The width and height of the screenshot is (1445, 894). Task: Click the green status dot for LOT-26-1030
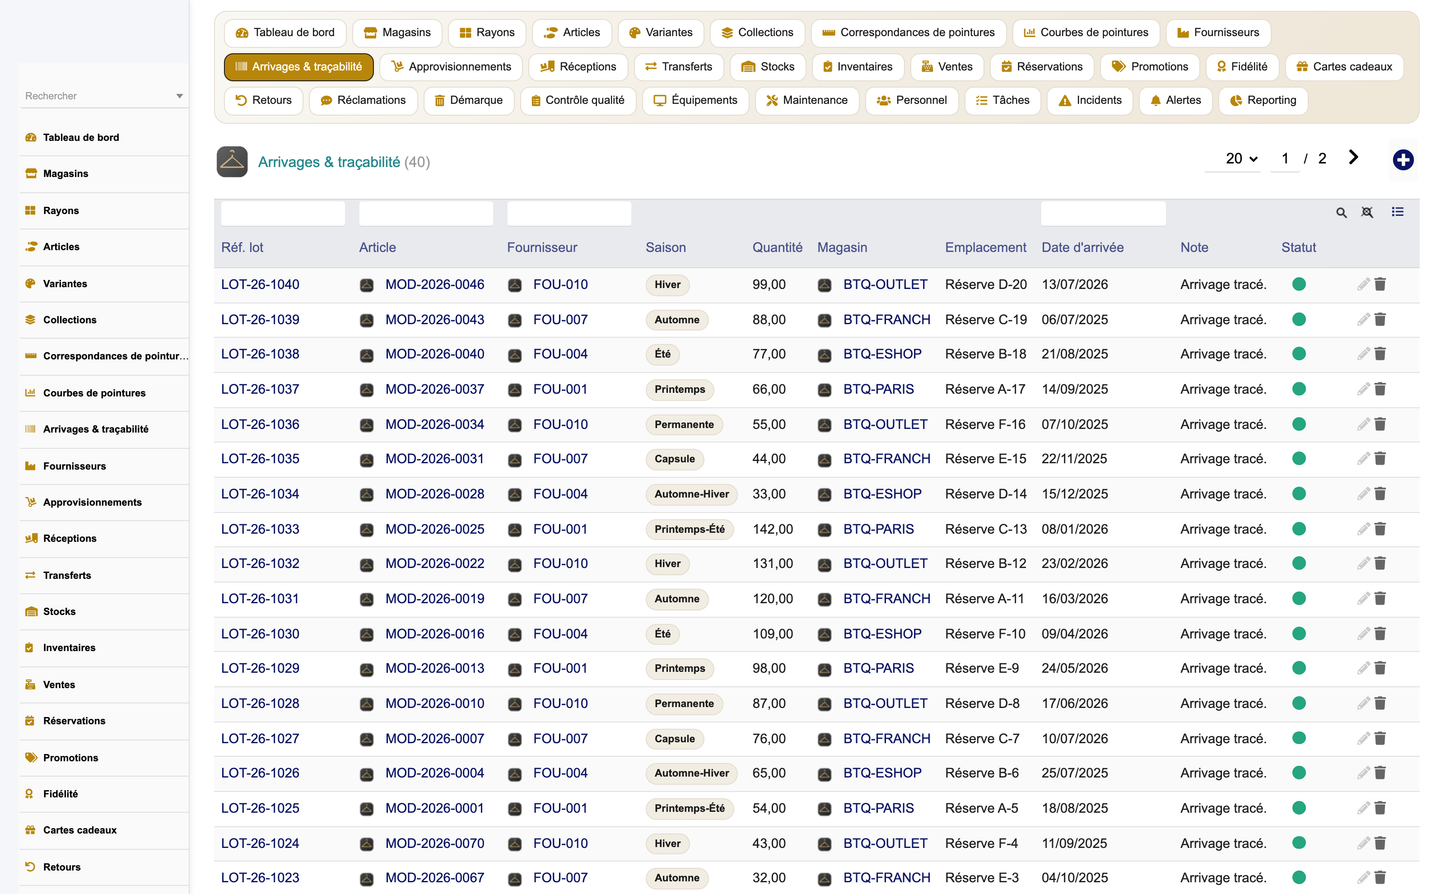(1299, 633)
